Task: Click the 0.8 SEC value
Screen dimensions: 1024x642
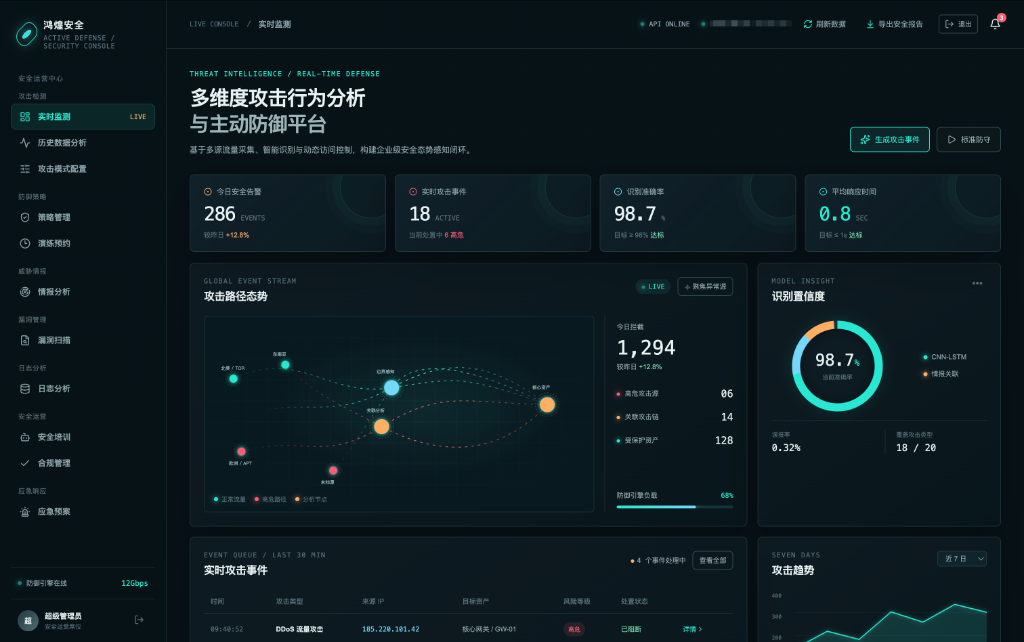Action: (844, 214)
